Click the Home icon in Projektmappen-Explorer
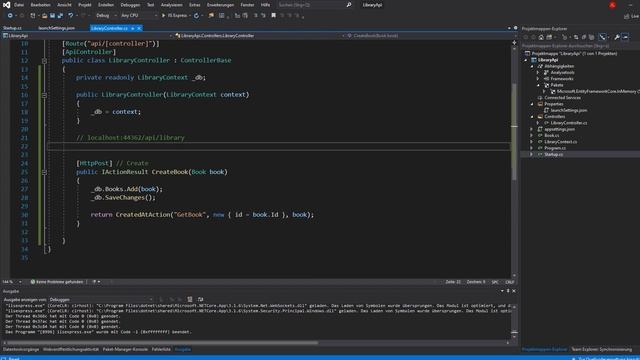The height and width of the screenshot is (360, 640). 541,37
